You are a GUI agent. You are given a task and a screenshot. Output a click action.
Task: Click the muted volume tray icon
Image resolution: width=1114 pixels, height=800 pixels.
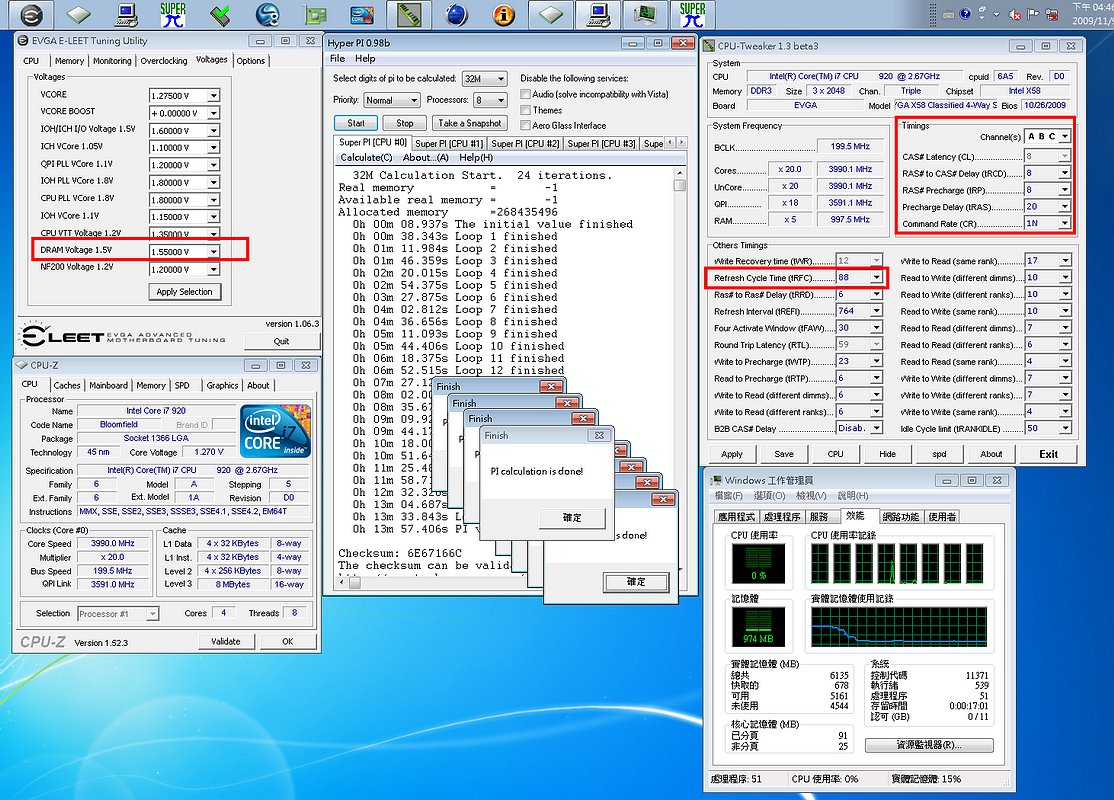coord(1015,13)
